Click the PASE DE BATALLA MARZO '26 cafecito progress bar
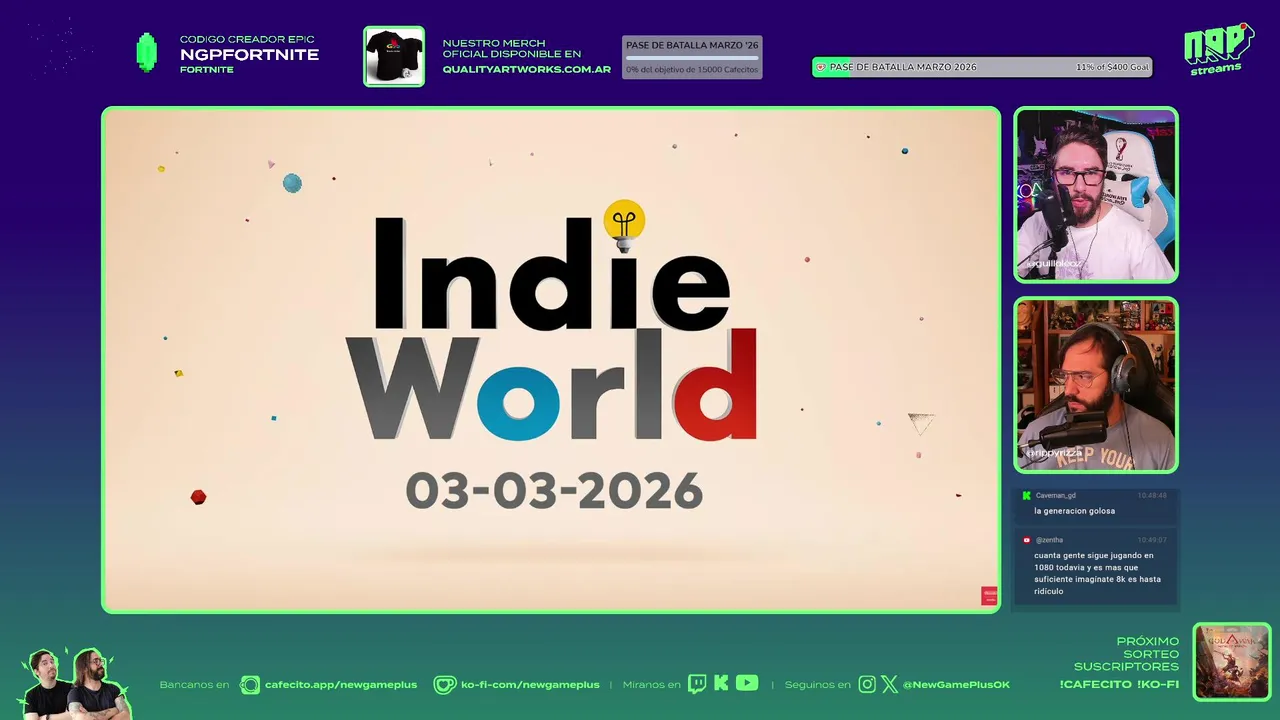The image size is (1280, 720). 692,57
